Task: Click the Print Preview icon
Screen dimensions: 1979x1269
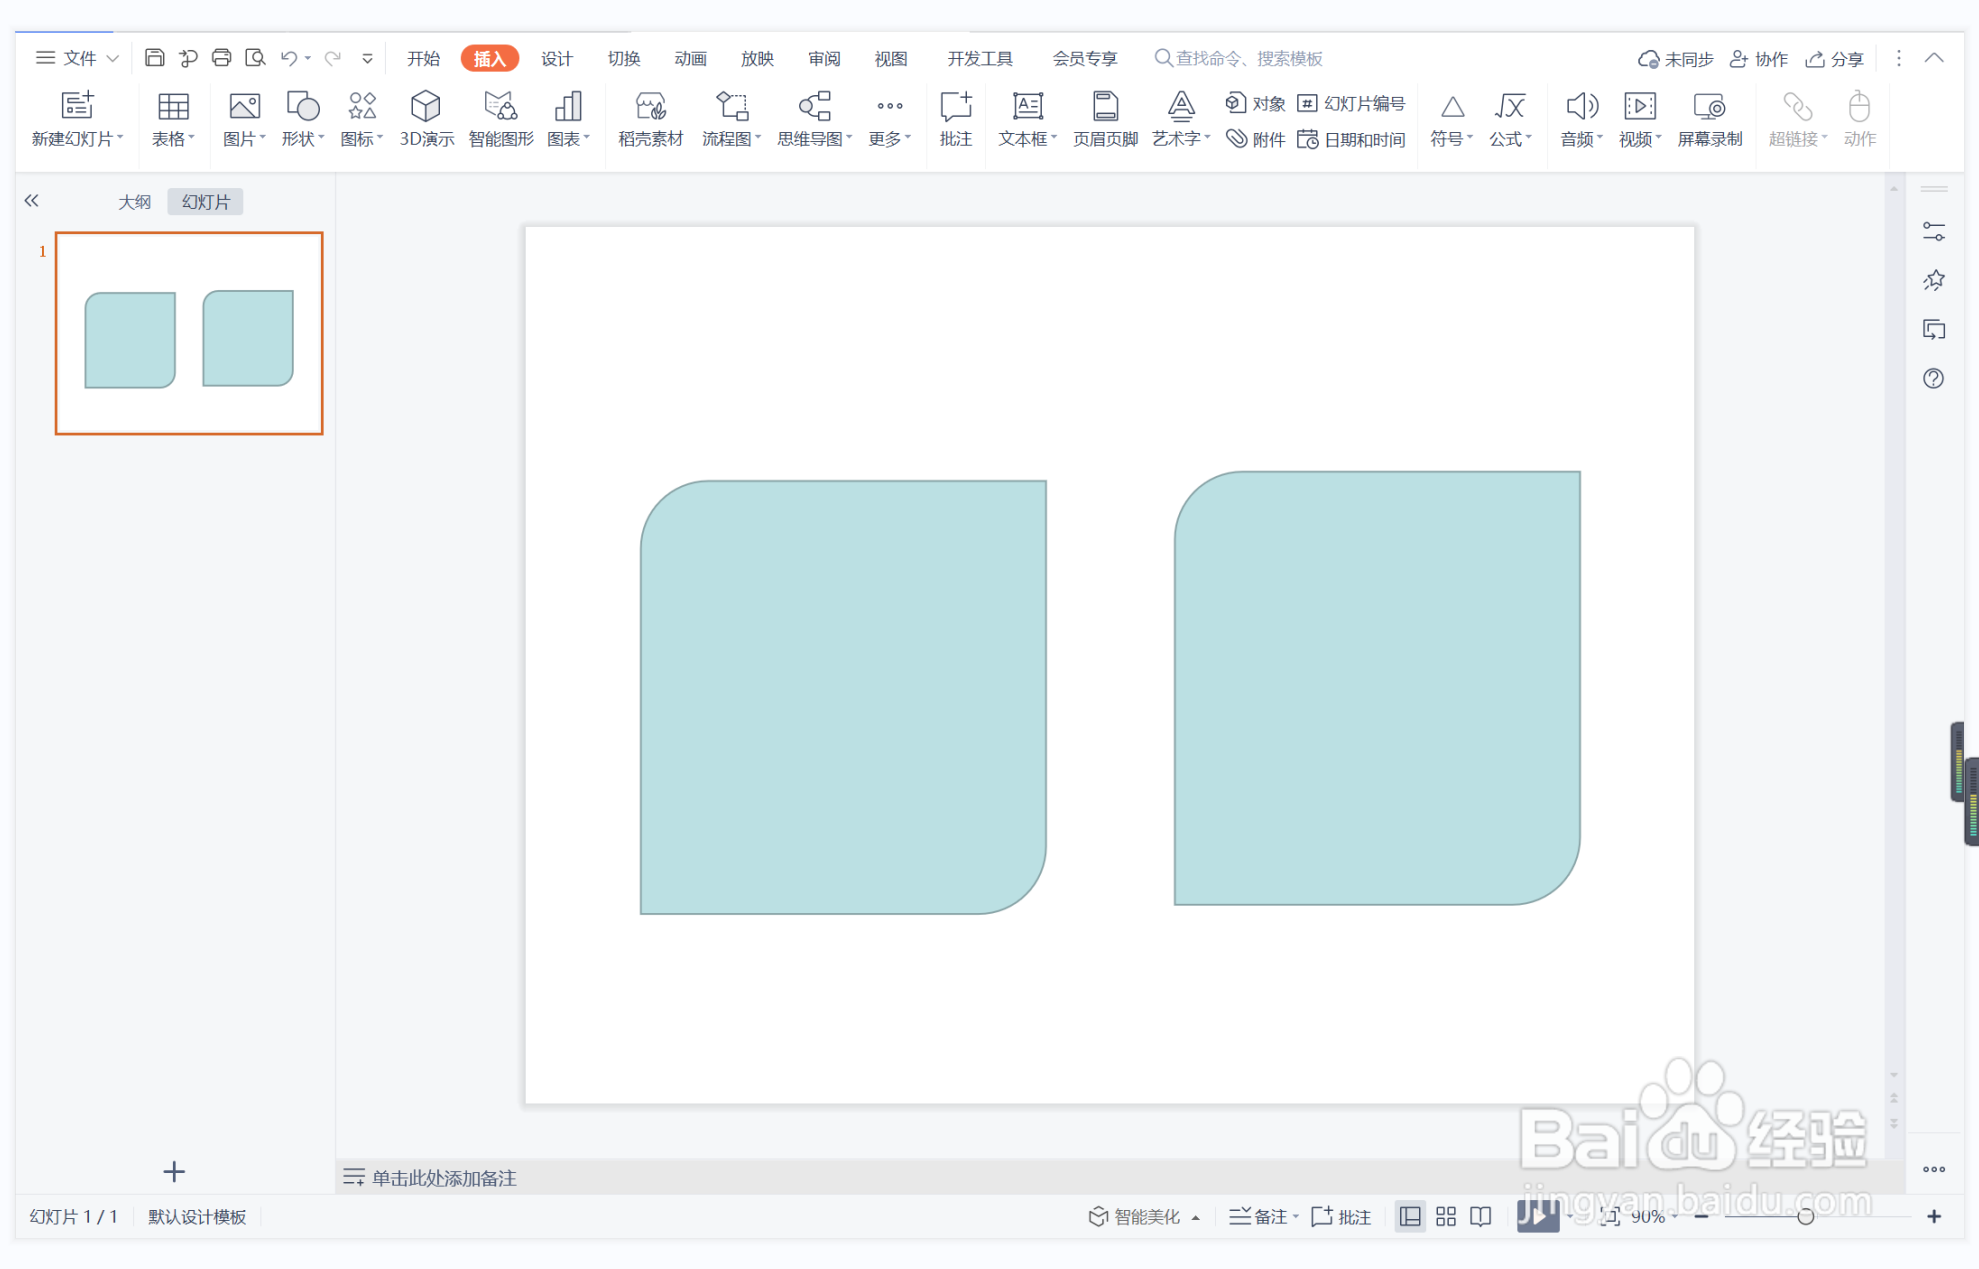Action: point(255,58)
